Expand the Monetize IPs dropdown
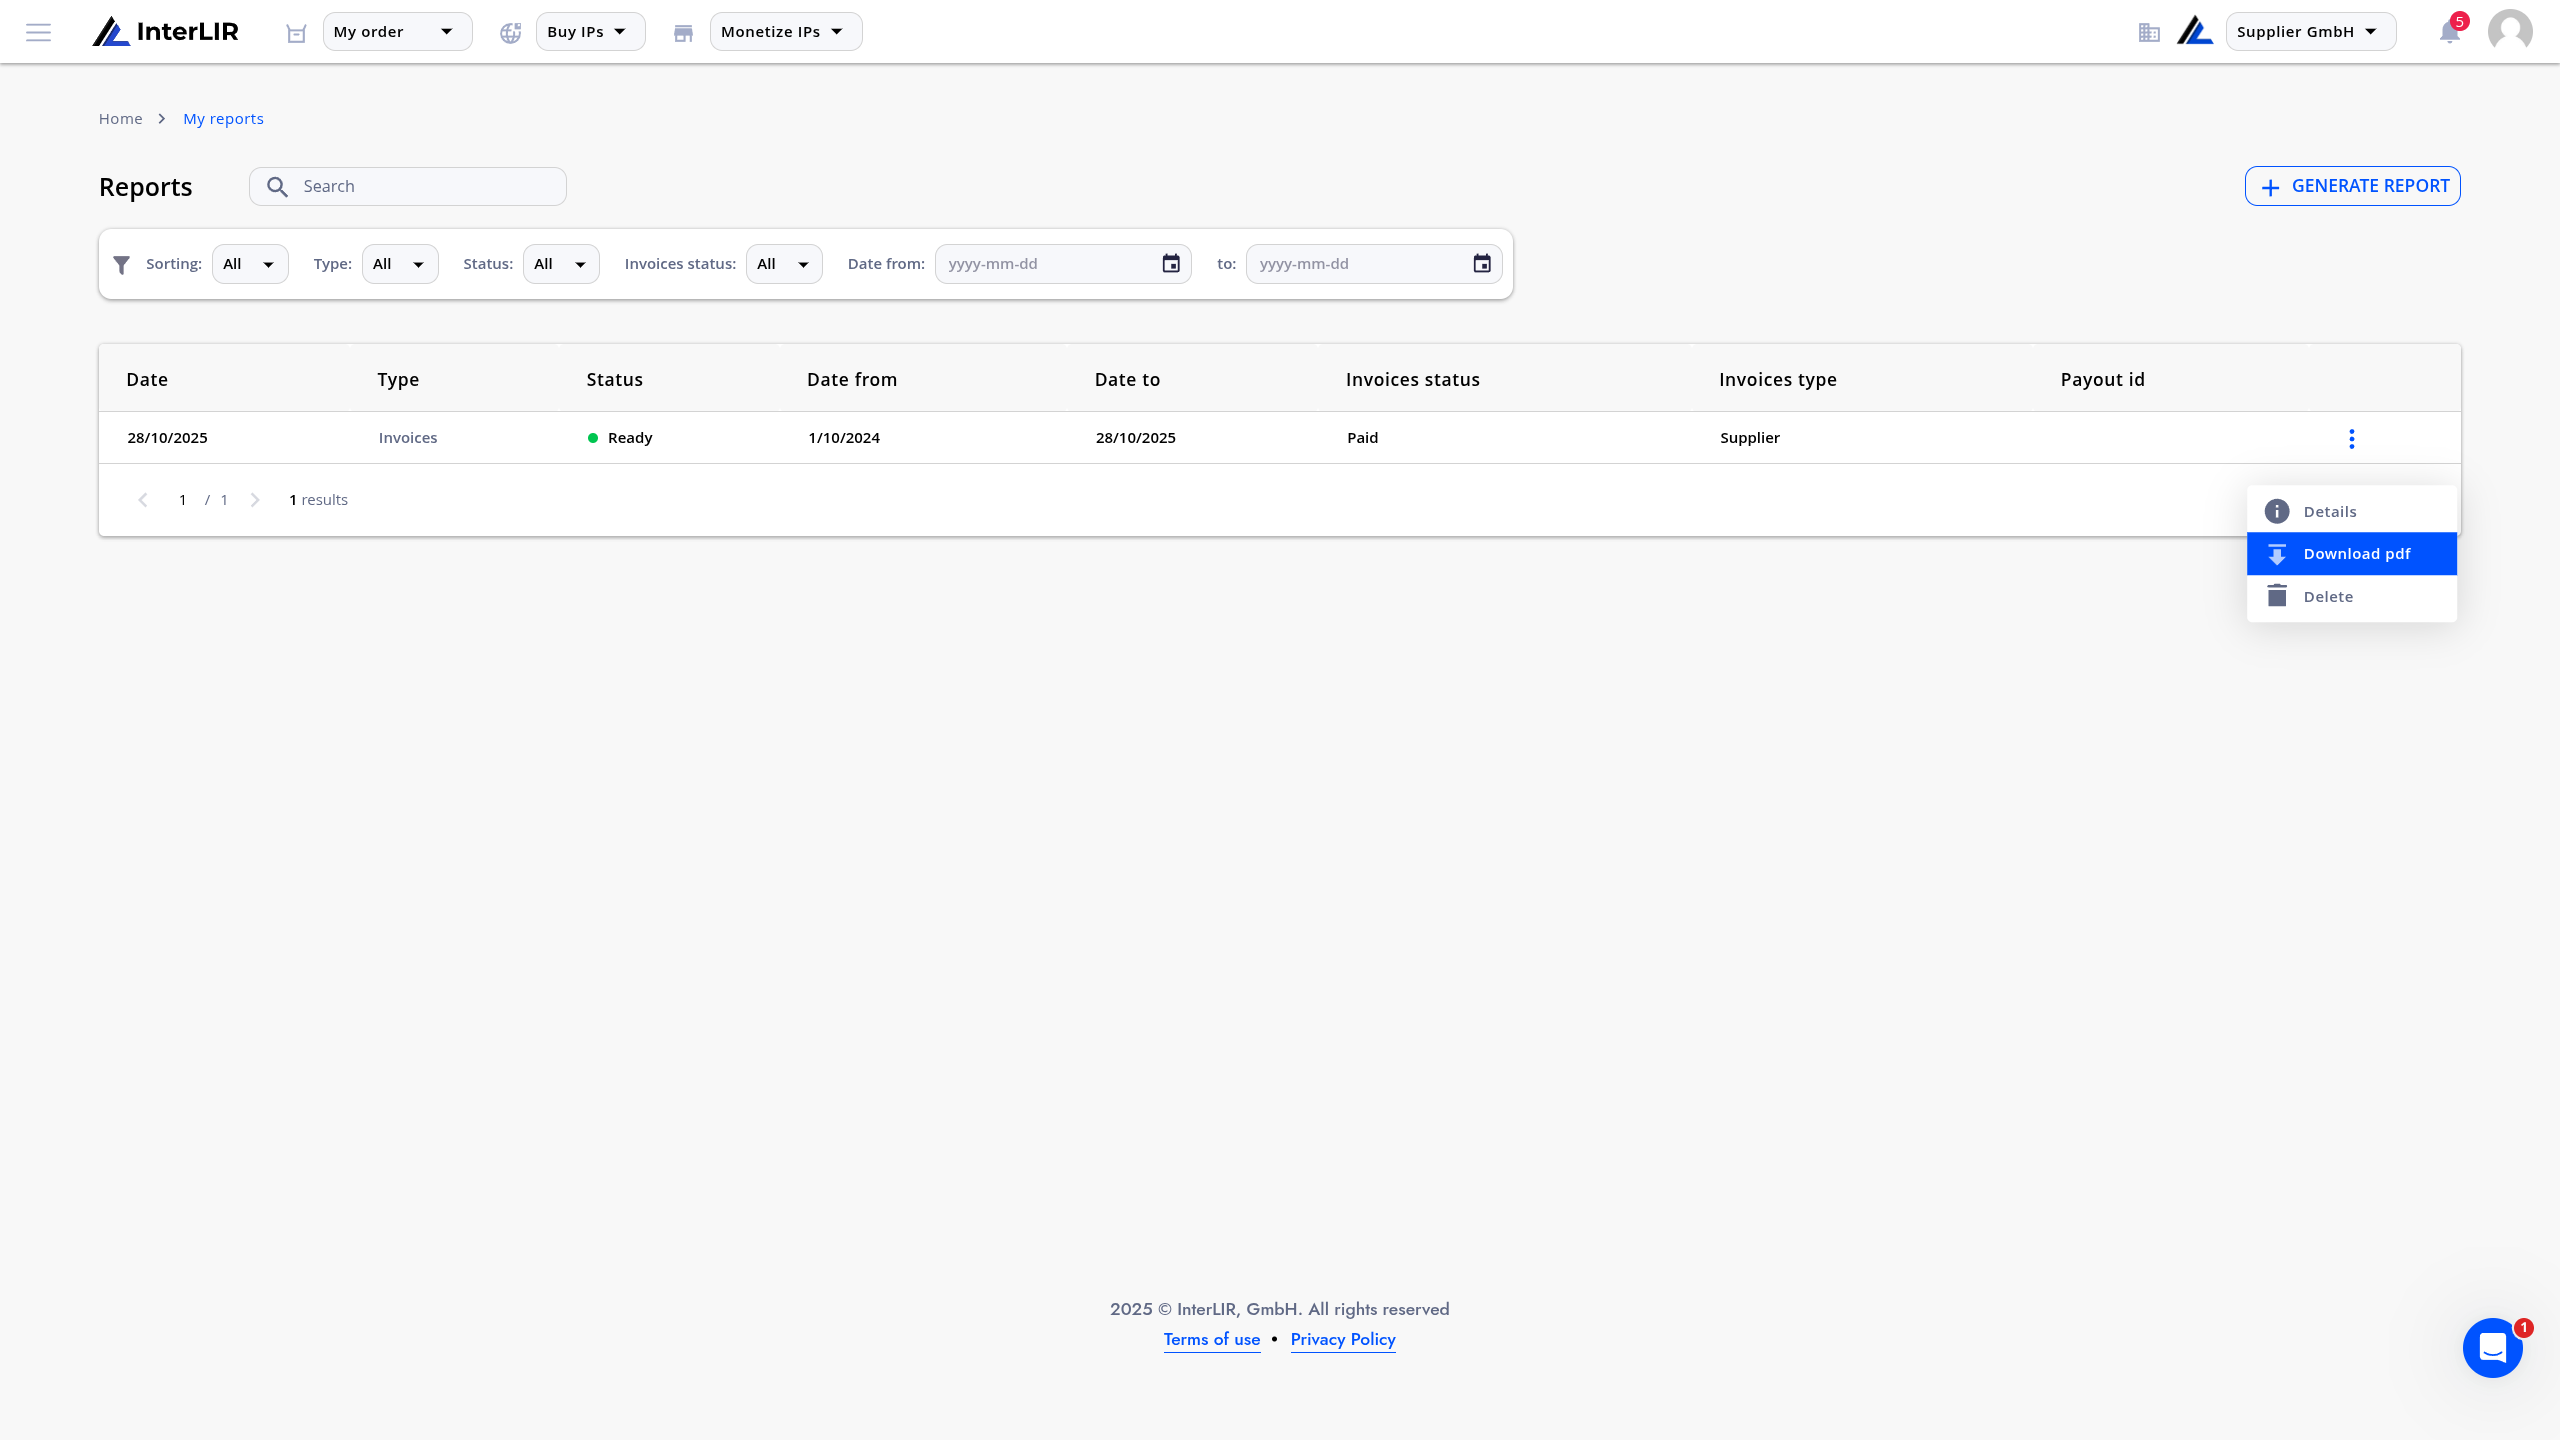2560x1440 pixels. point(786,32)
